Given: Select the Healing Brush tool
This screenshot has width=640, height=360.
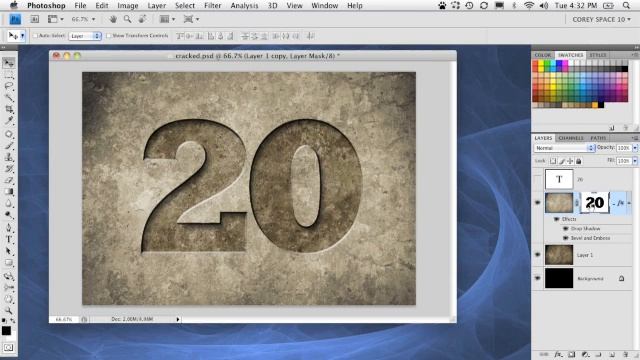Looking at the screenshot, I should [x=9, y=134].
